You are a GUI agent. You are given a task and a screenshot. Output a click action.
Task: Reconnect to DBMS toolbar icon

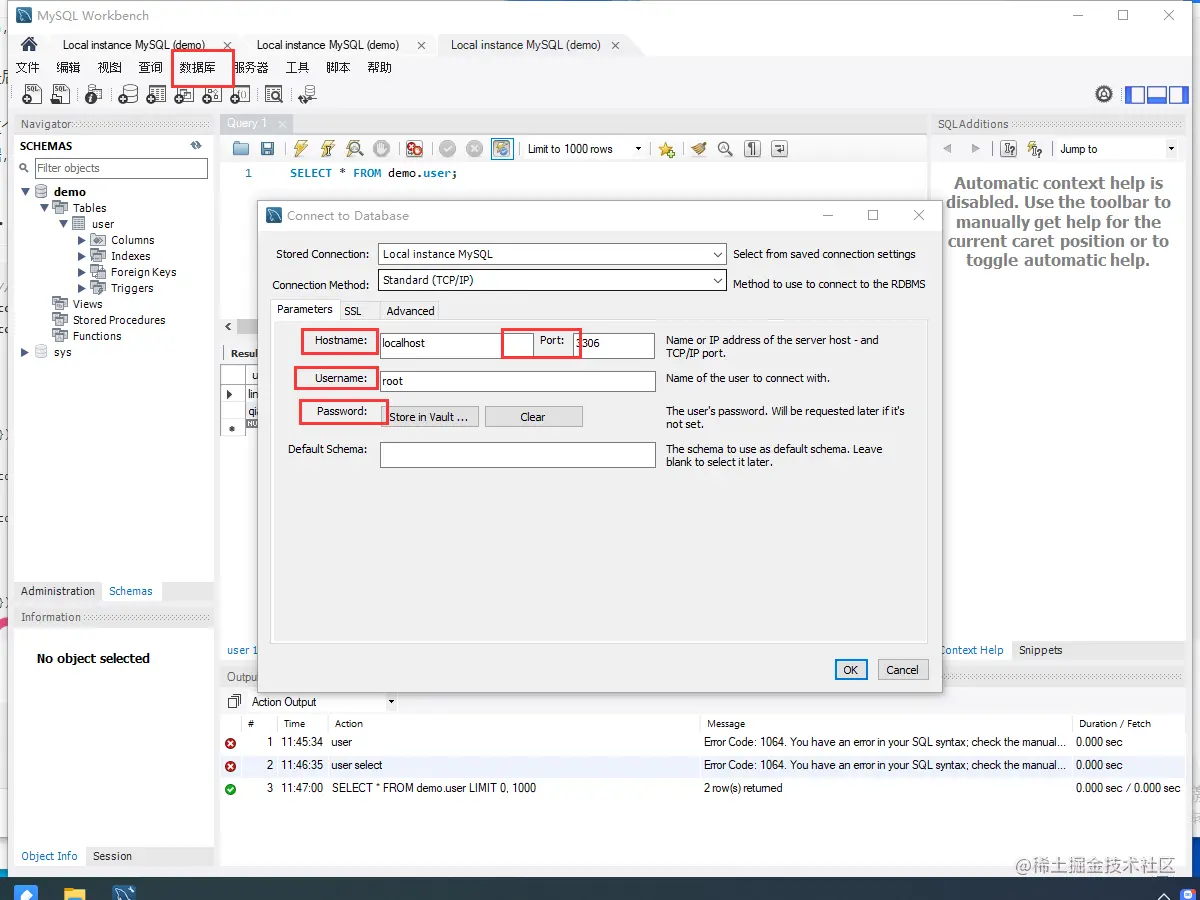307,94
